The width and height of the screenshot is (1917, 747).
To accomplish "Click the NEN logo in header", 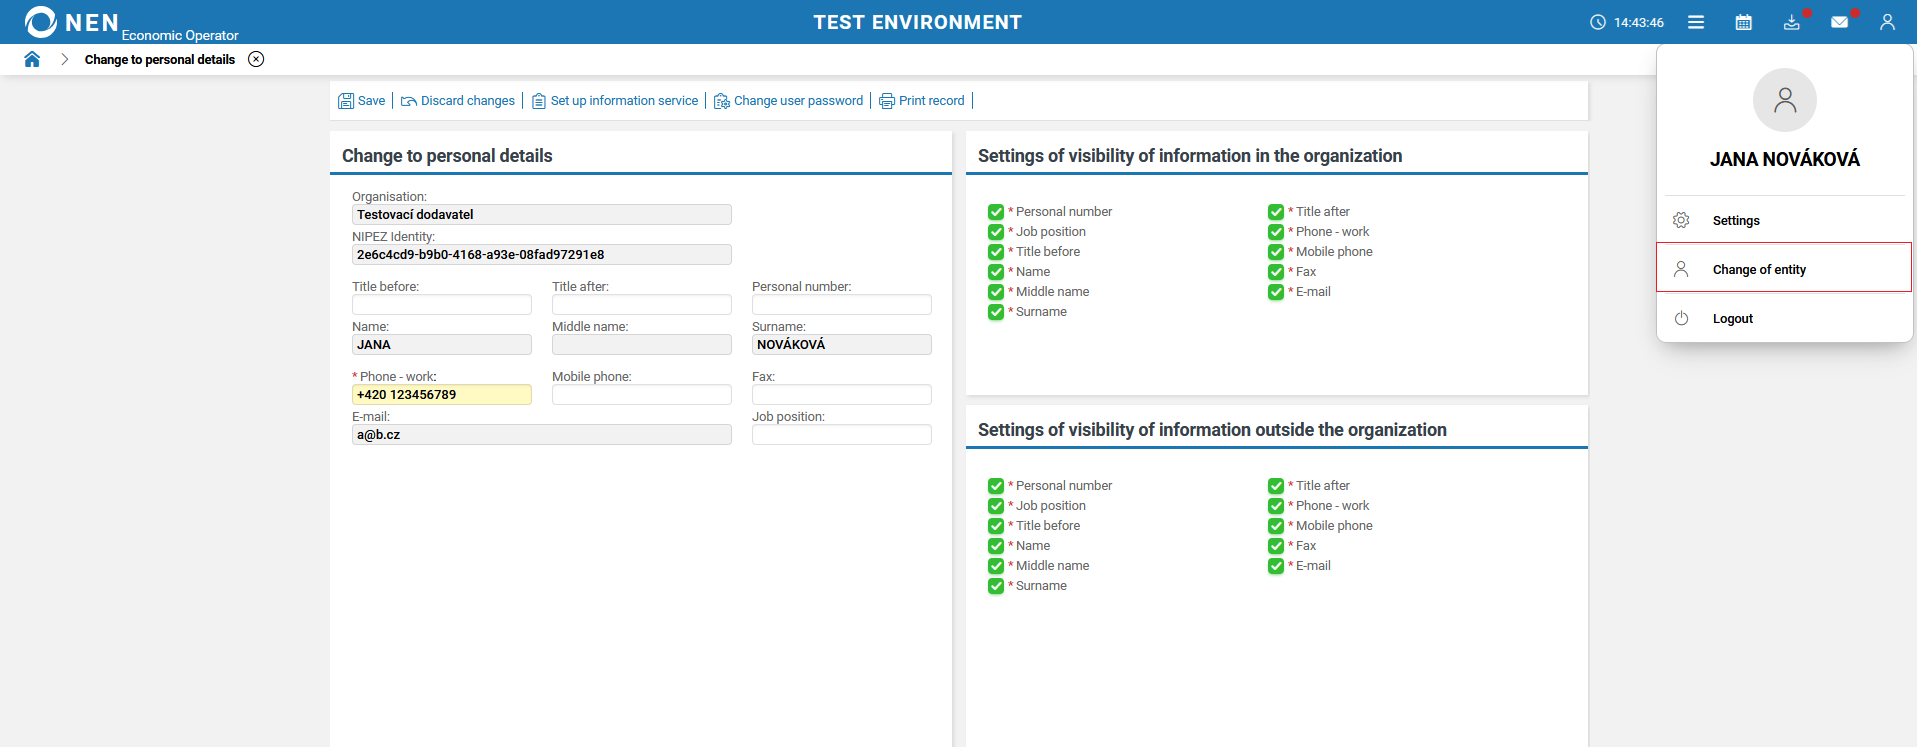I will 72,22.
